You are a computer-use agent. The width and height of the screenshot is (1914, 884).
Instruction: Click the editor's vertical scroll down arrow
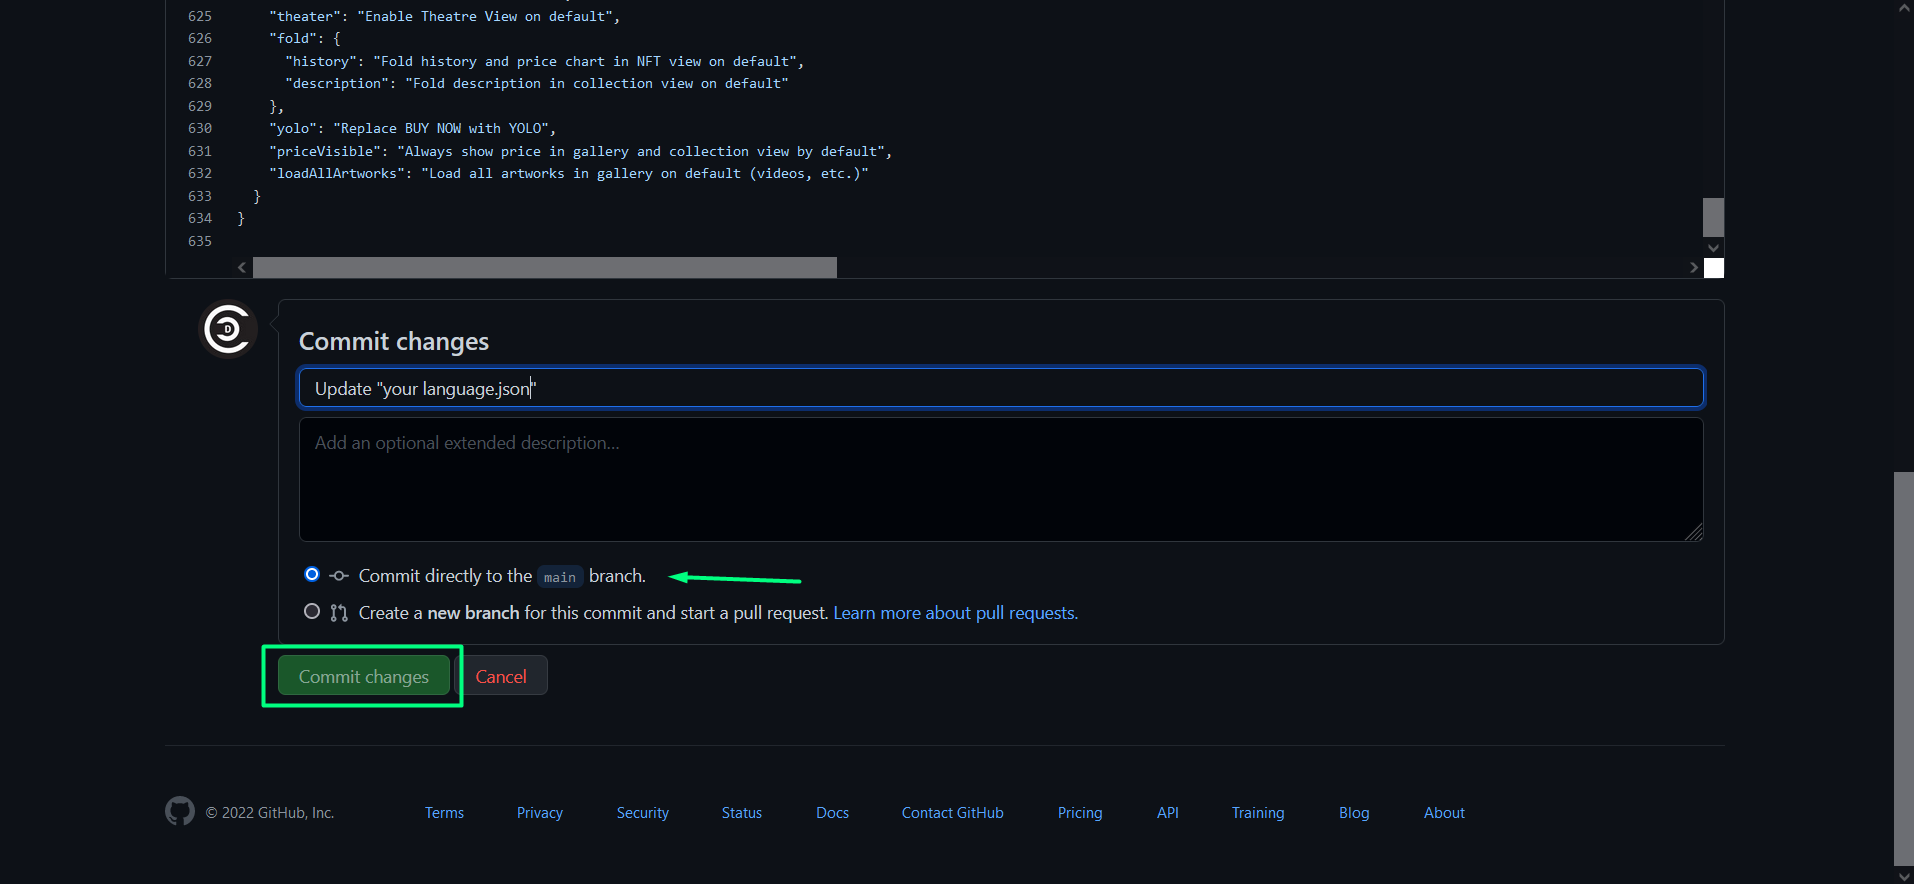pyautogui.click(x=1713, y=248)
